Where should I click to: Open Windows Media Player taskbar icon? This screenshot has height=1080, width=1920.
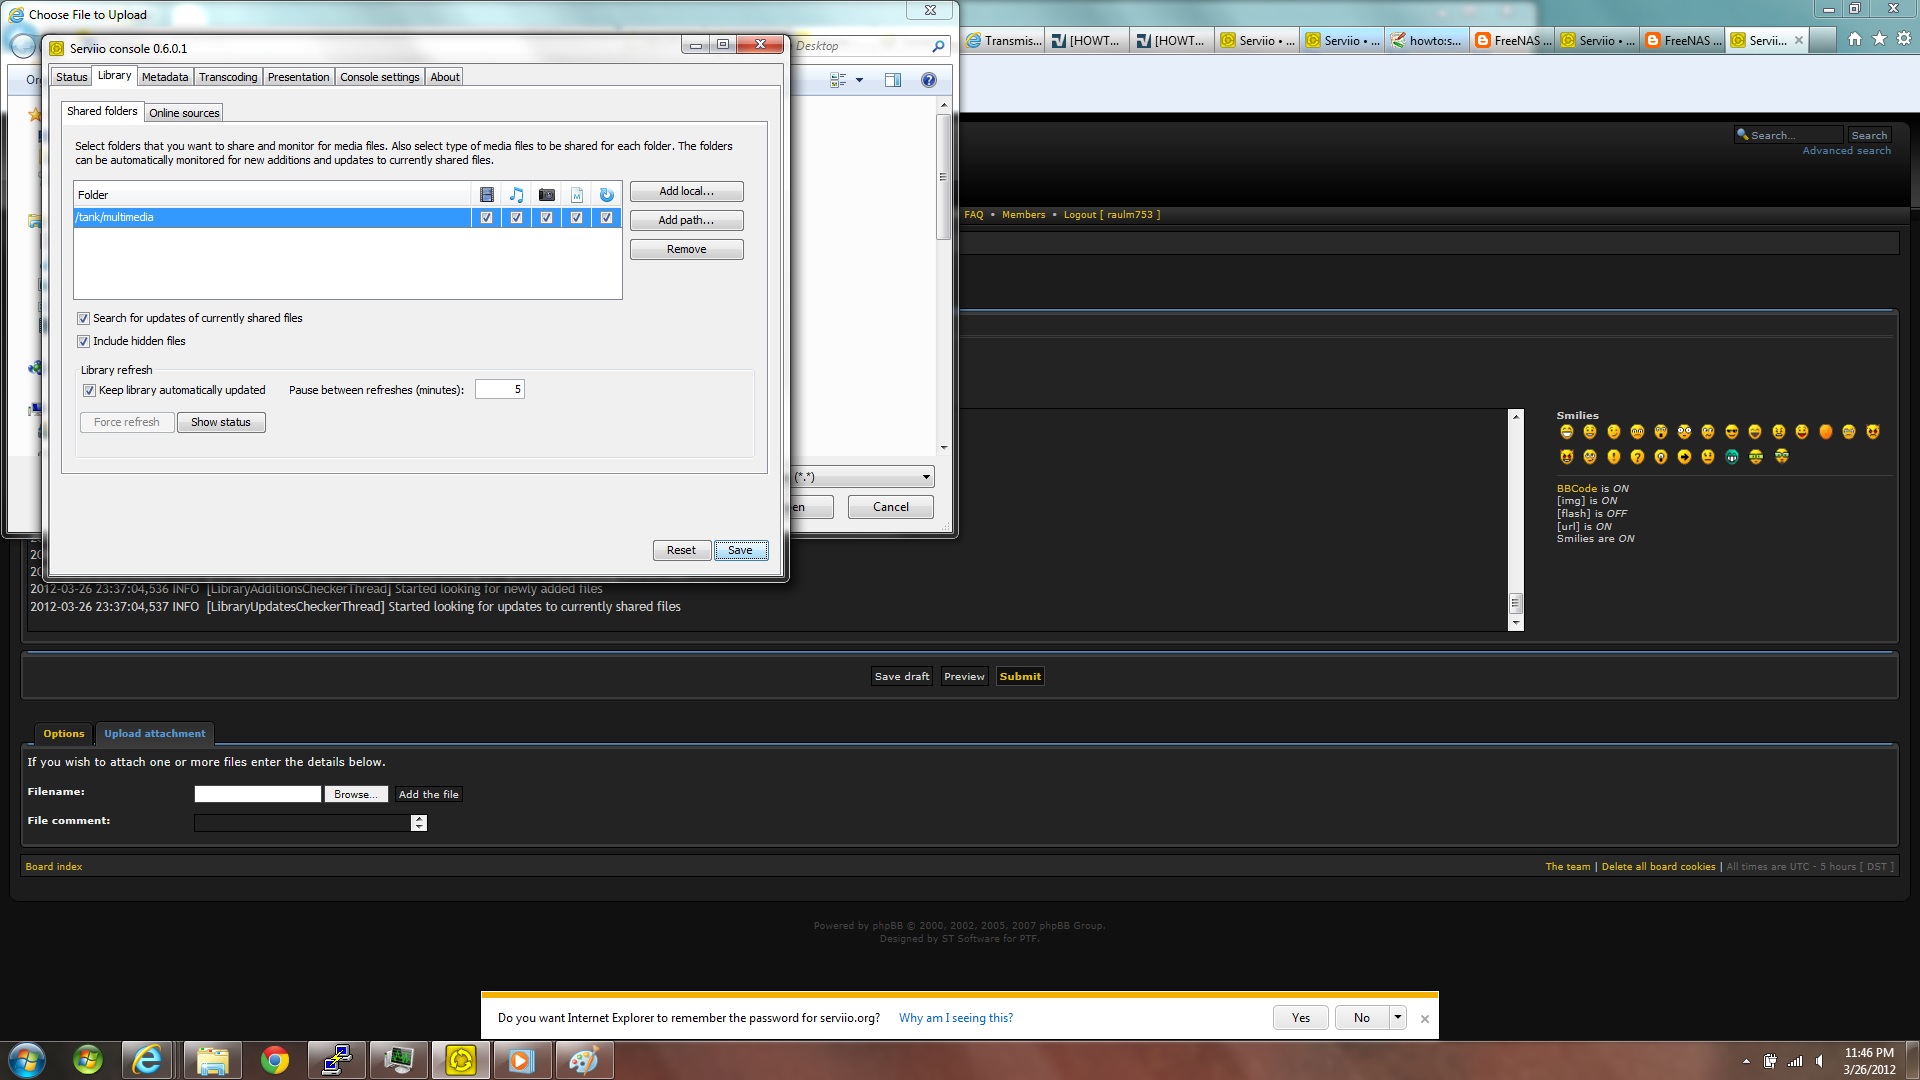(x=522, y=1060)
